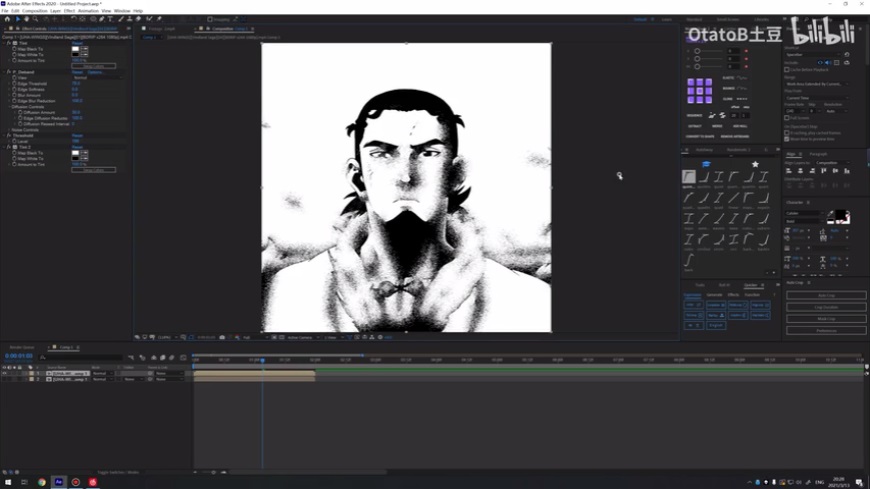Open the Window menu
The image size is (870, 489).
(x=122, y=11)
